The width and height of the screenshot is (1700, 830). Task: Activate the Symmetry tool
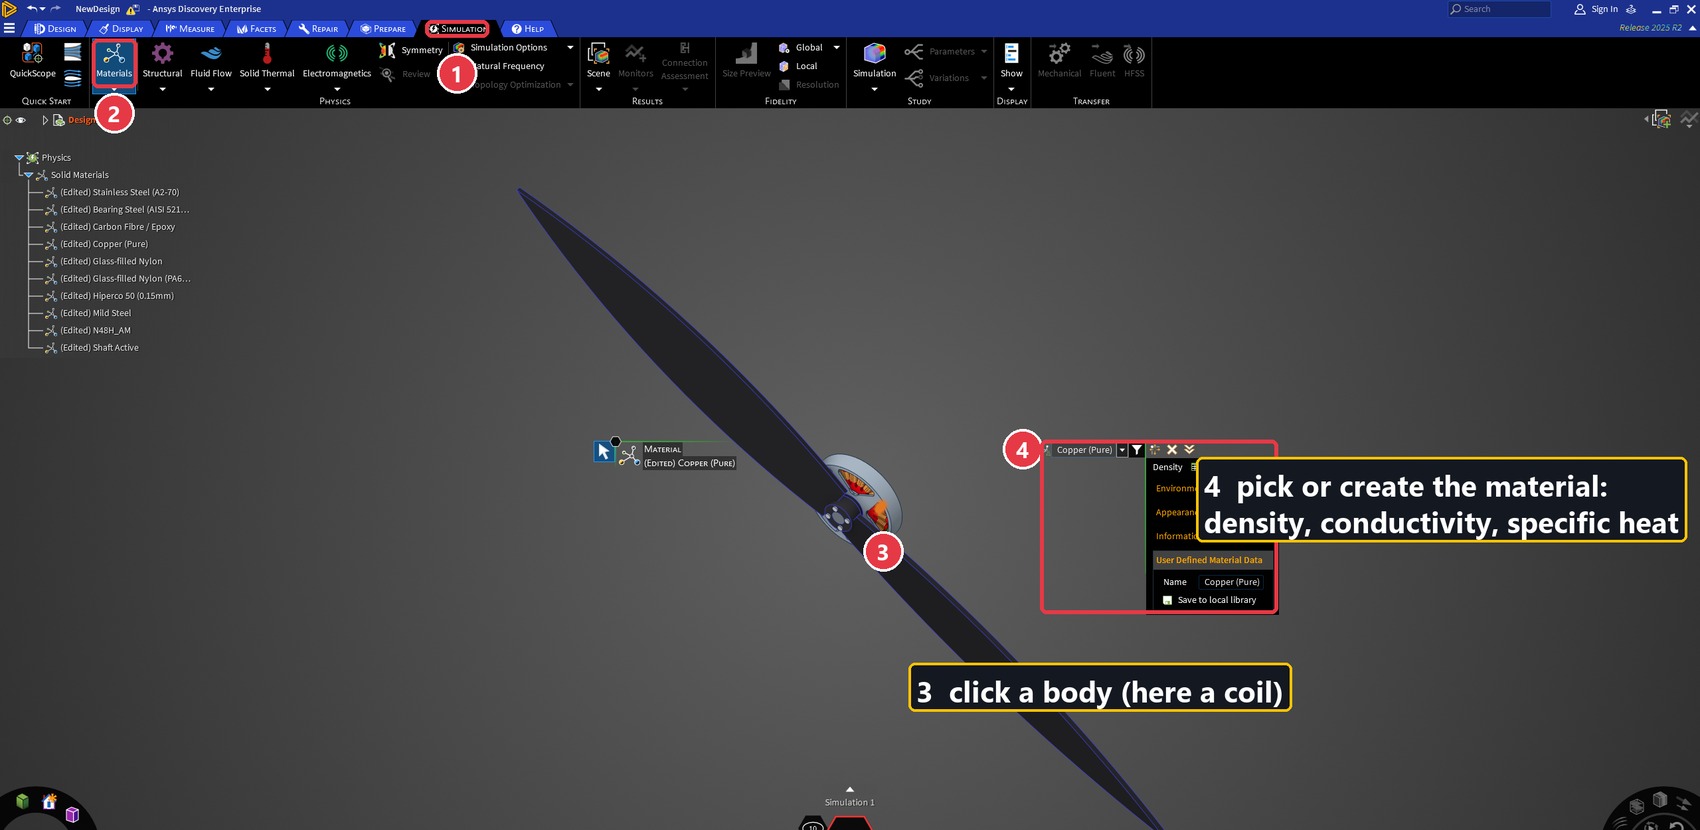tap(411, 50)
